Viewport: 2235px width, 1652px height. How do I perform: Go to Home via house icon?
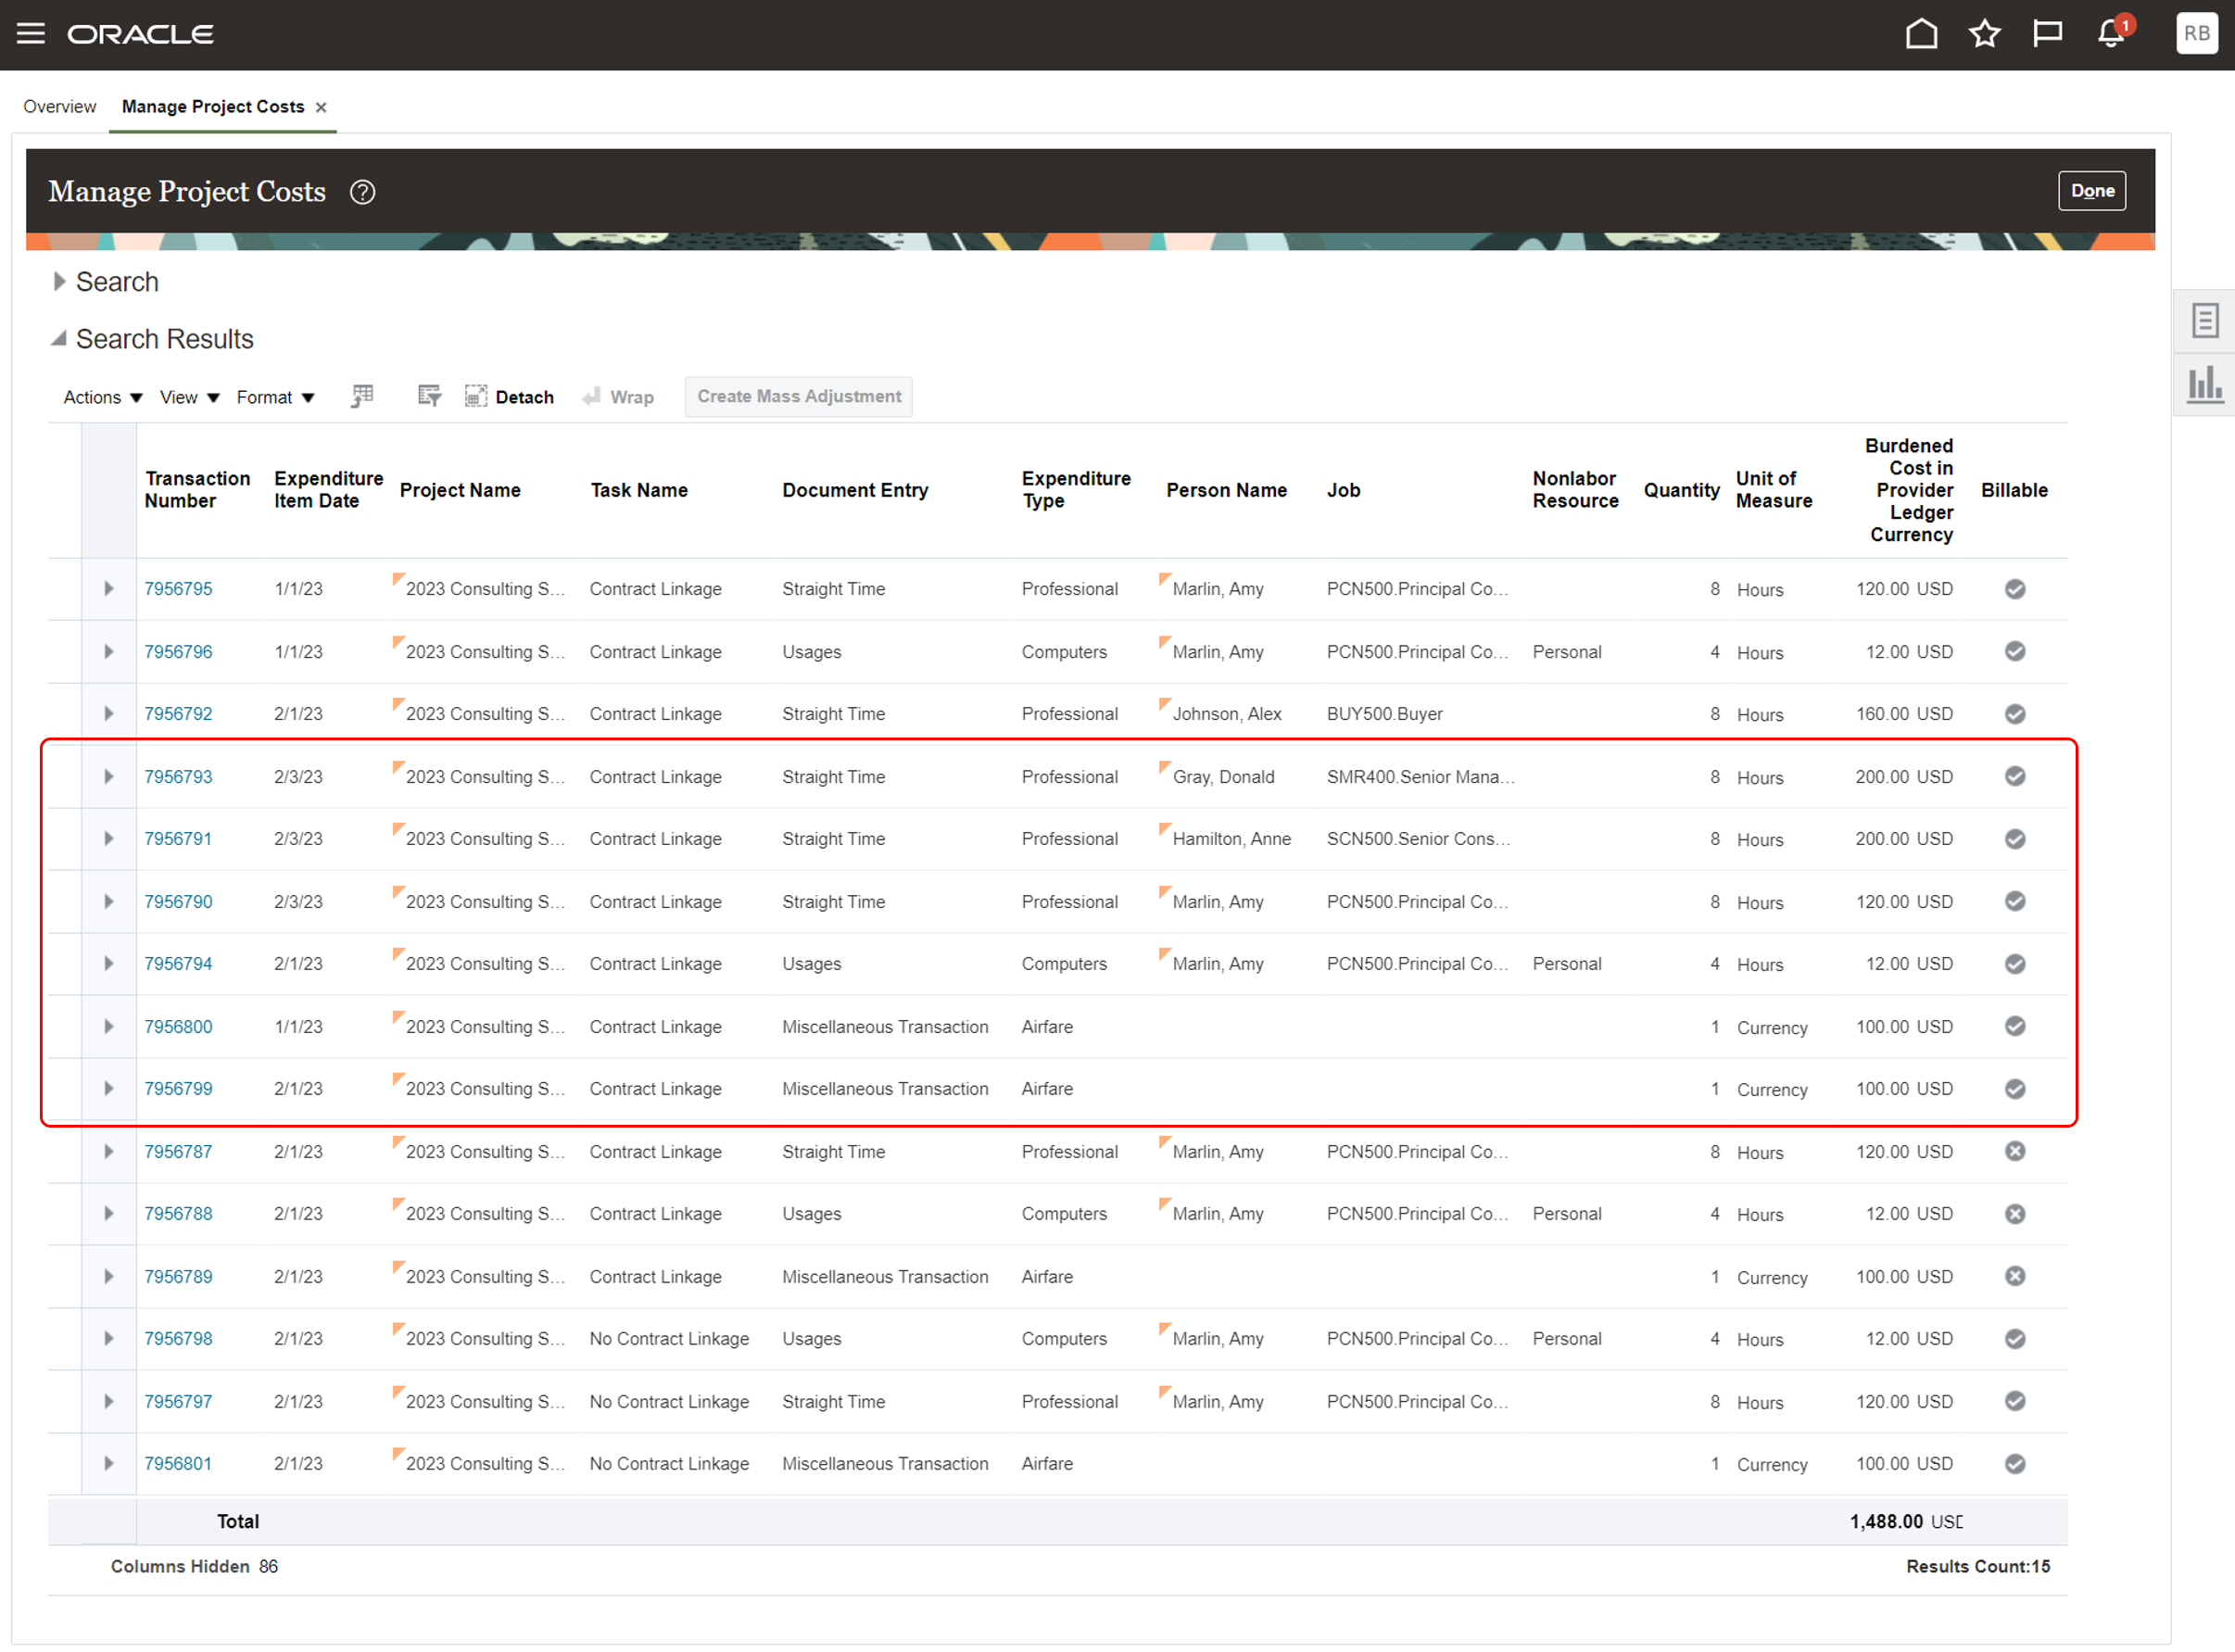[1921, 34]
